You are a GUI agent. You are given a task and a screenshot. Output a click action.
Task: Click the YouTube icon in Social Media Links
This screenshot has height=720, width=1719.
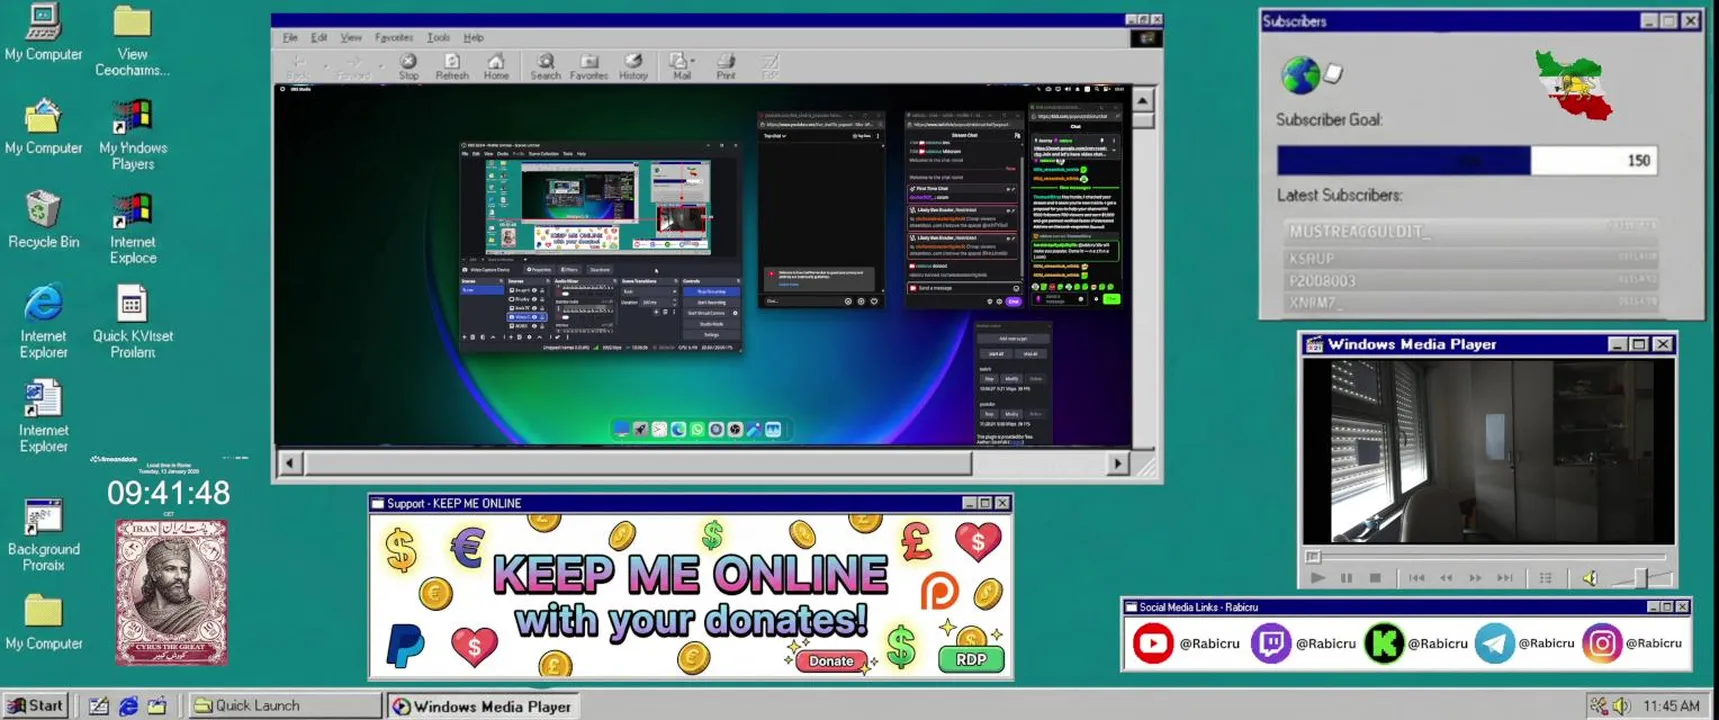pyautogui.click(x=1153, y=643)
